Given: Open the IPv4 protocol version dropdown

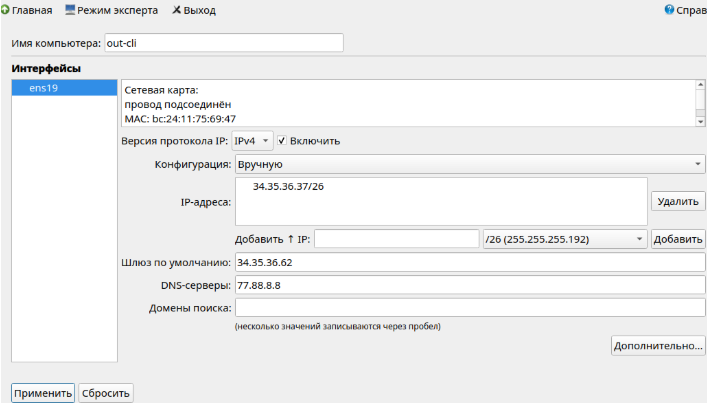Looking at the screenshot, I should click(252, 141).
